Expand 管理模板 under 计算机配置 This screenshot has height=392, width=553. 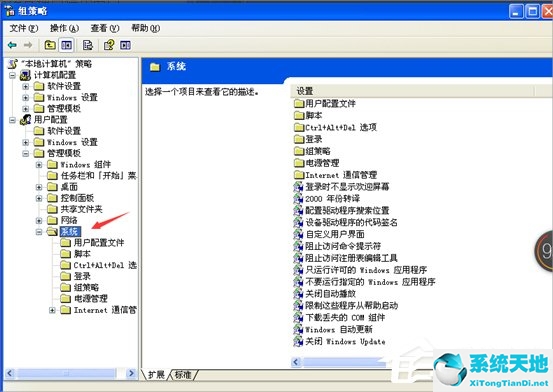[x=25, y=109]
